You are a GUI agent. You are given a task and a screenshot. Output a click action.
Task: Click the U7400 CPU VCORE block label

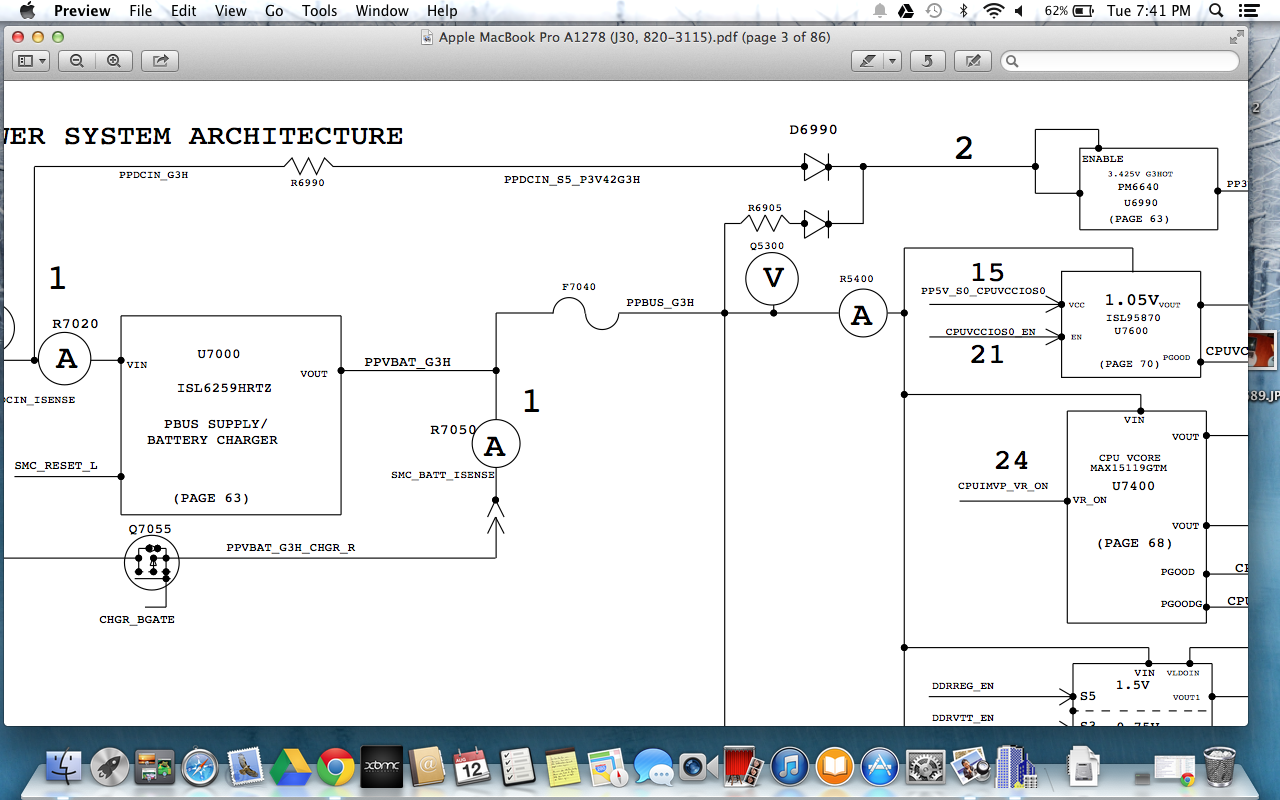(x=1133, y=486)
